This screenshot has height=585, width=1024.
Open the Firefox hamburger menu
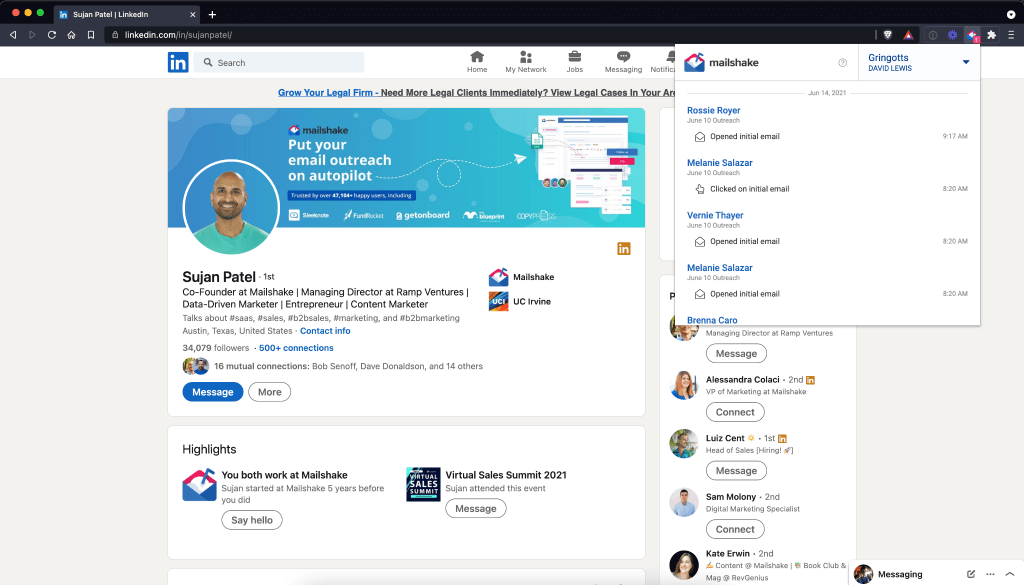pyautogui.click(x=1009, y=33)
